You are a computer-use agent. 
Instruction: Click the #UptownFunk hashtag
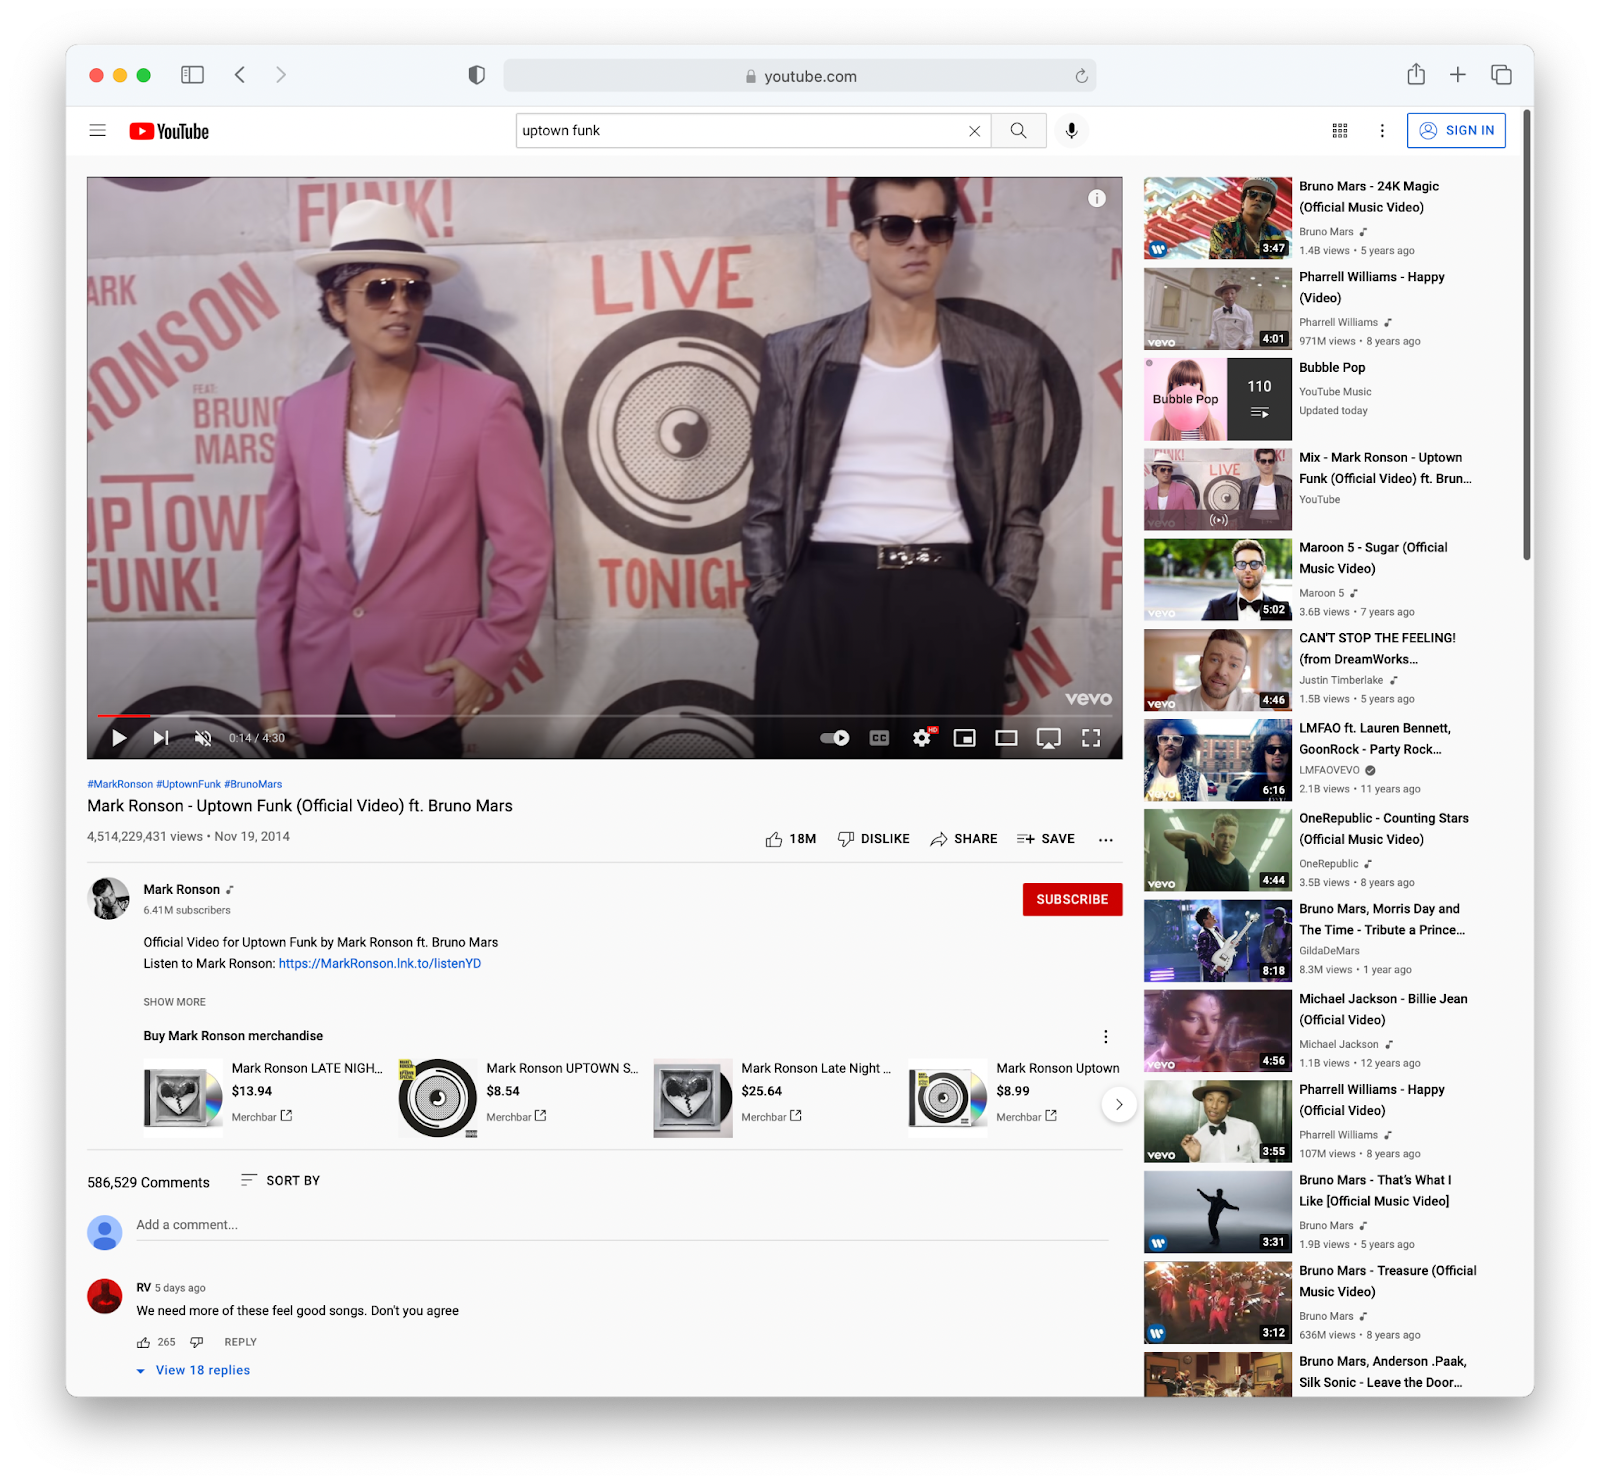coord(188,784)
